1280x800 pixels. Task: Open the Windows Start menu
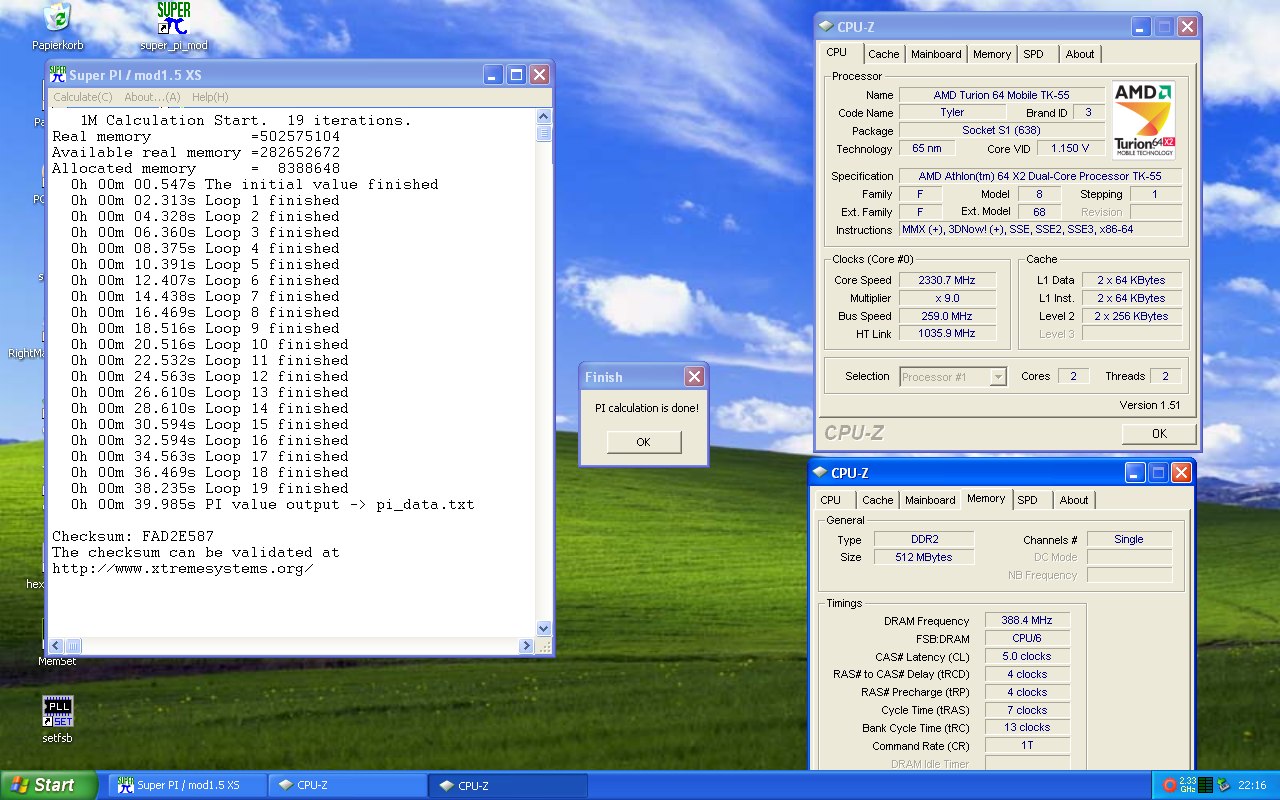49,785
